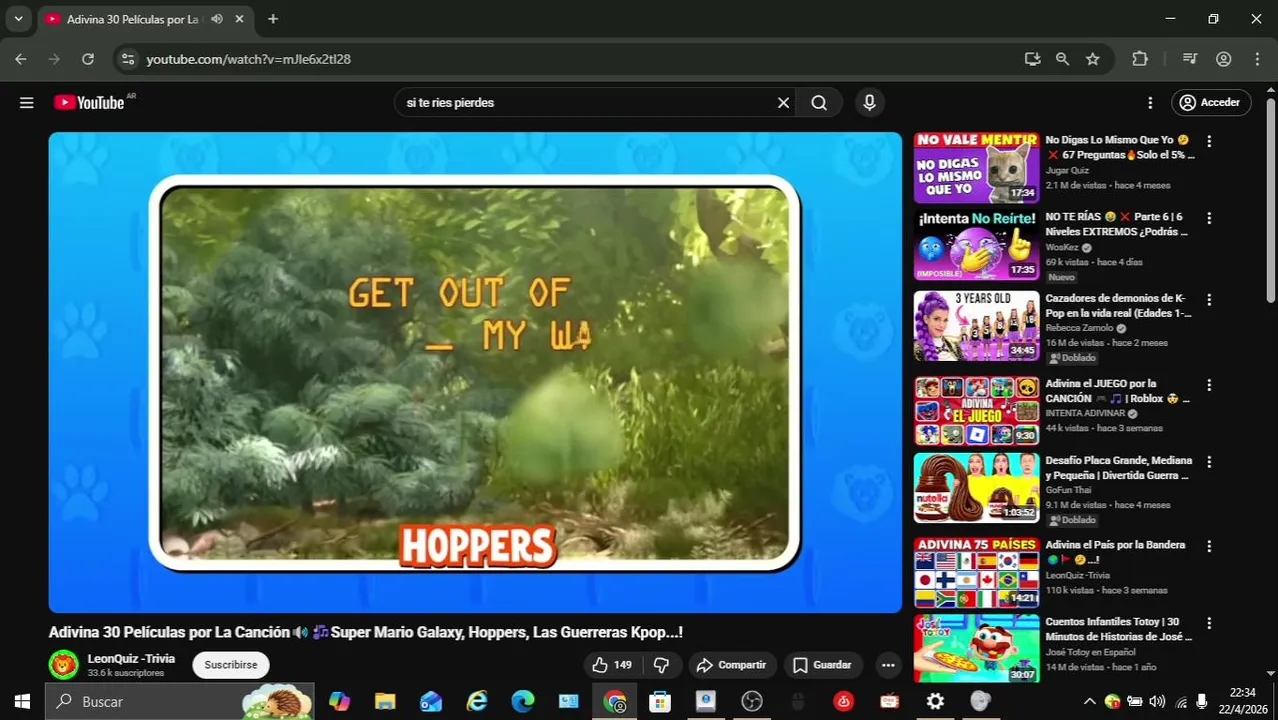Open the 'Cazadores de demonios de K-Pop' thumbnail
The image size is (1278, 720).
point(976,326)
